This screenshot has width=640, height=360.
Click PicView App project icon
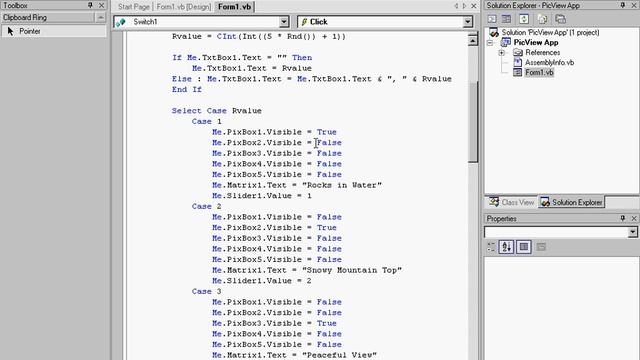pyautogui.click(x=506, y=42)
